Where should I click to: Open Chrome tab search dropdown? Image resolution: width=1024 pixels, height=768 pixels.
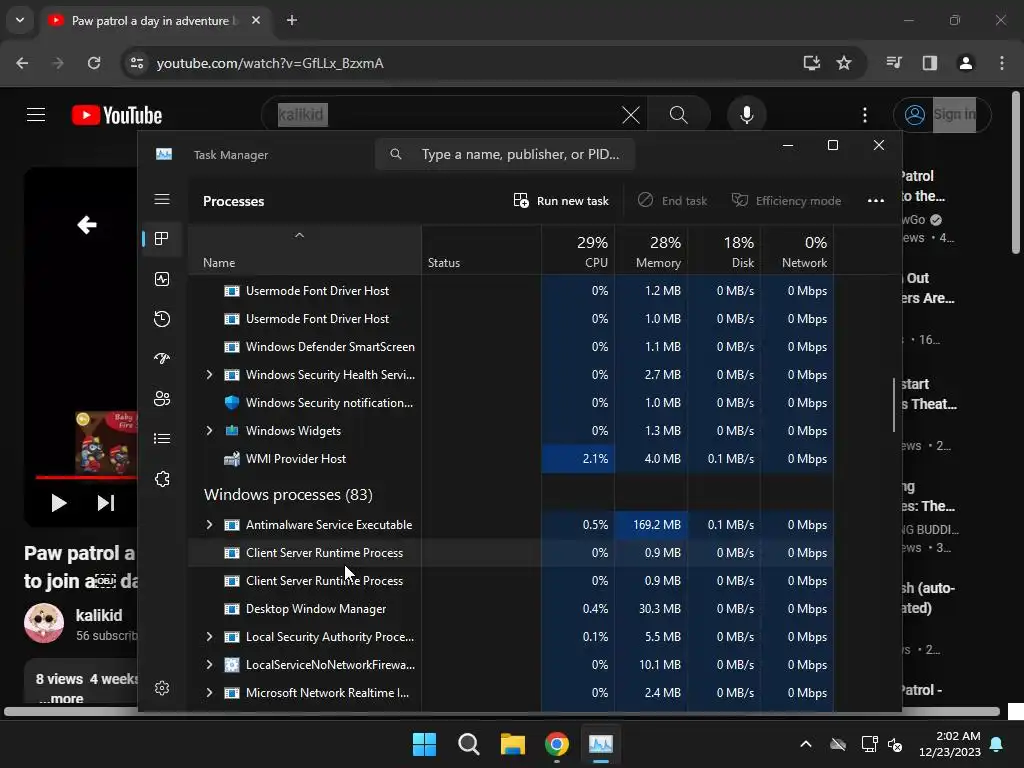point(20,20)
